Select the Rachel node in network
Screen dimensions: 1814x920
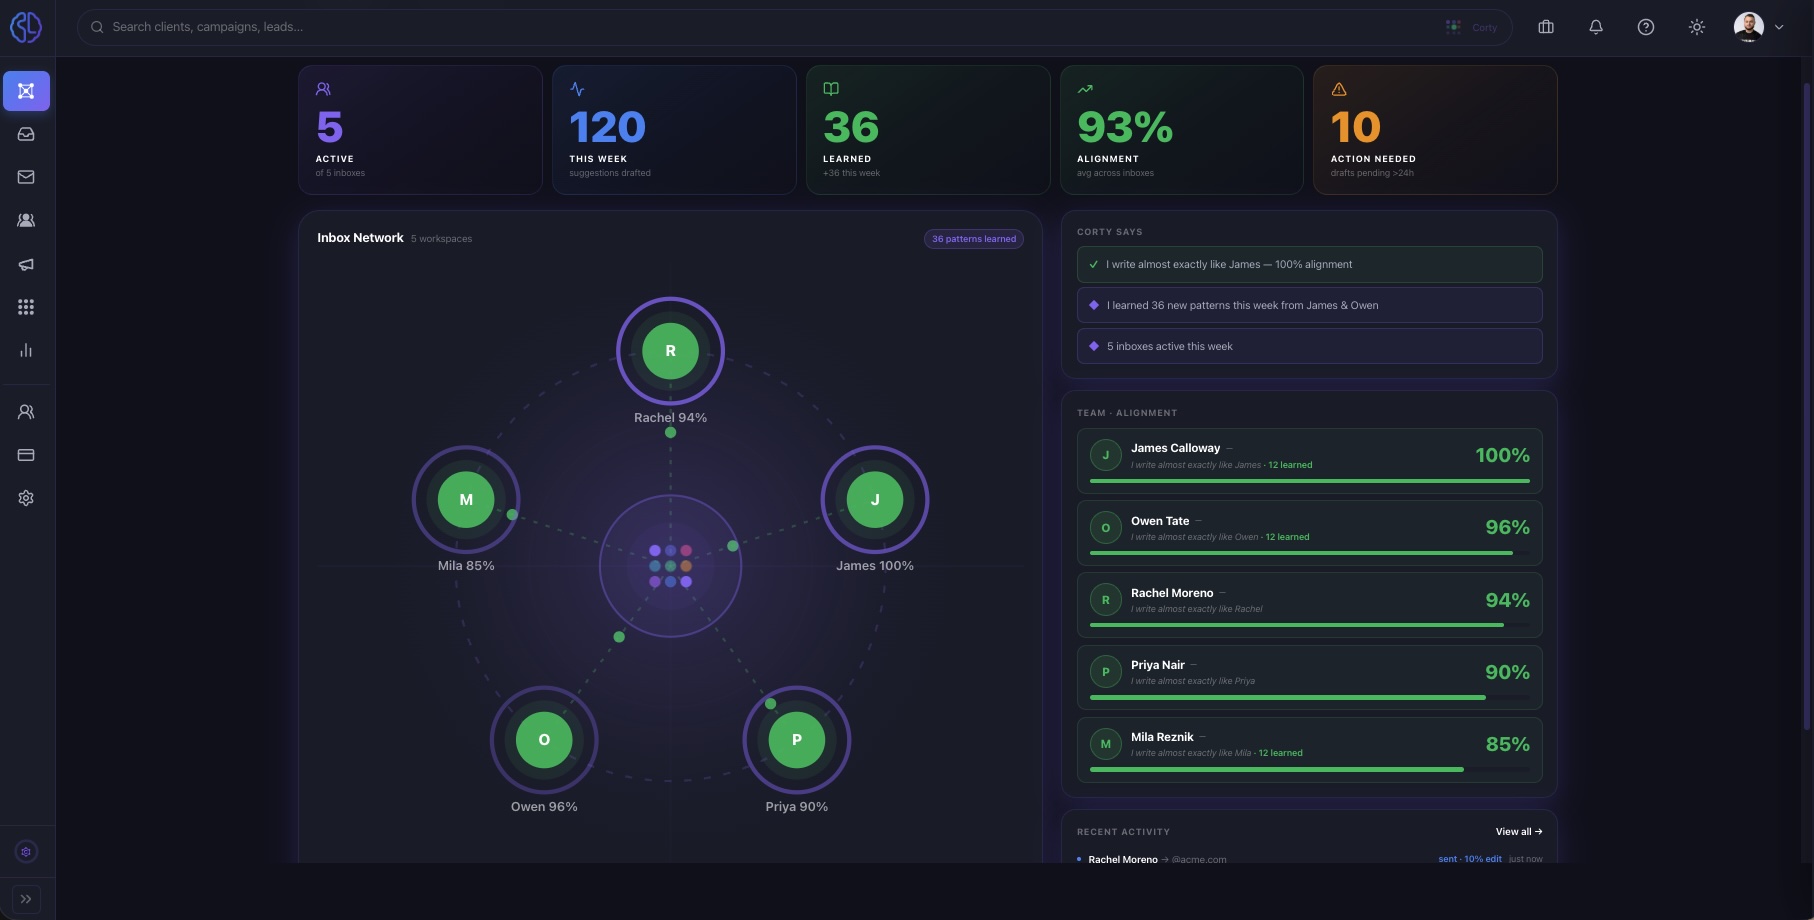coord(670,351)
